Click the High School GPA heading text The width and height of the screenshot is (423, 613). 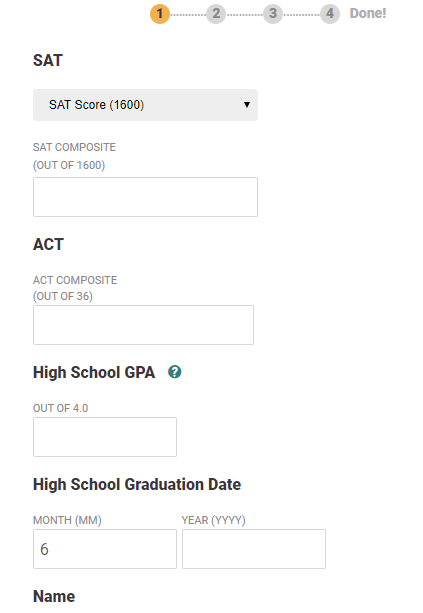94,372
